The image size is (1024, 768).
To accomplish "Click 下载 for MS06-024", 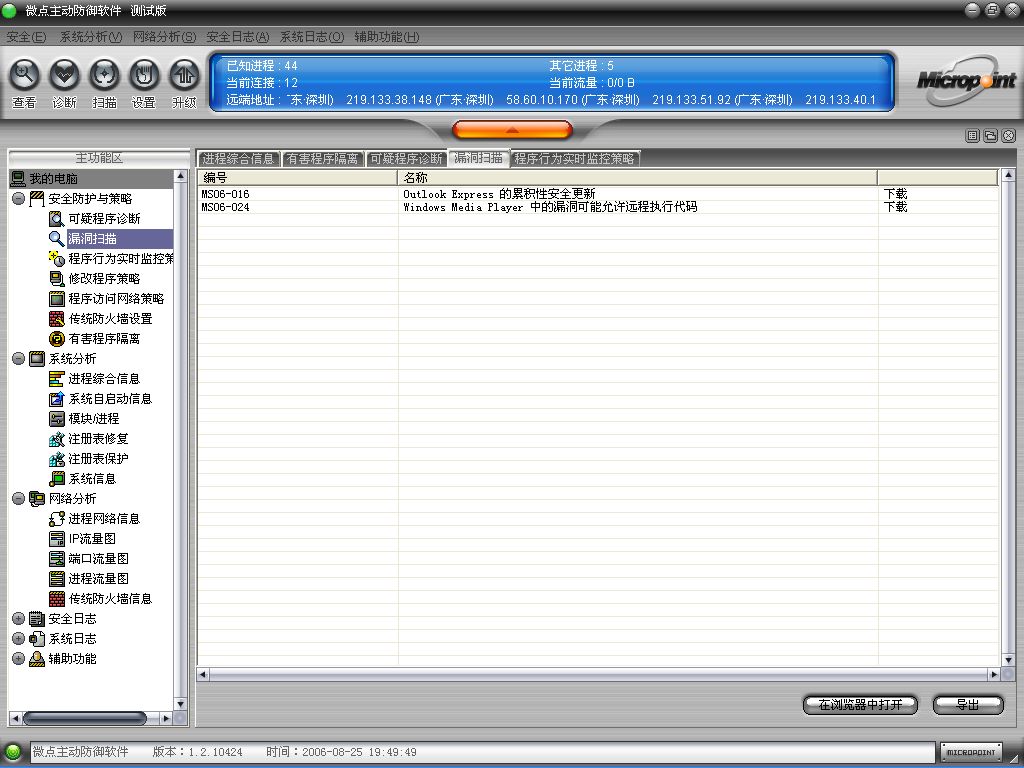I will click(895, 207).
